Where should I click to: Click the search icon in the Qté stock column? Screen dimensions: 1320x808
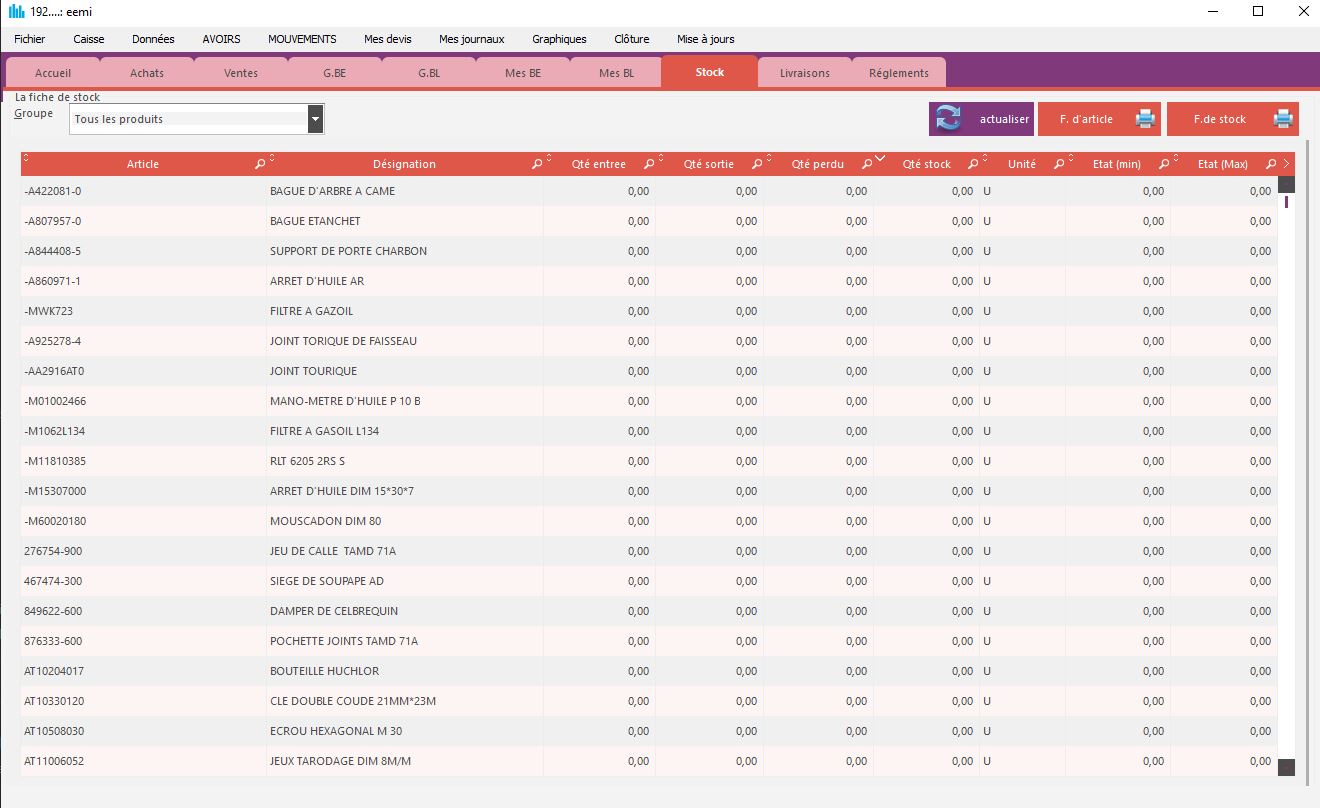pos(973,163)
